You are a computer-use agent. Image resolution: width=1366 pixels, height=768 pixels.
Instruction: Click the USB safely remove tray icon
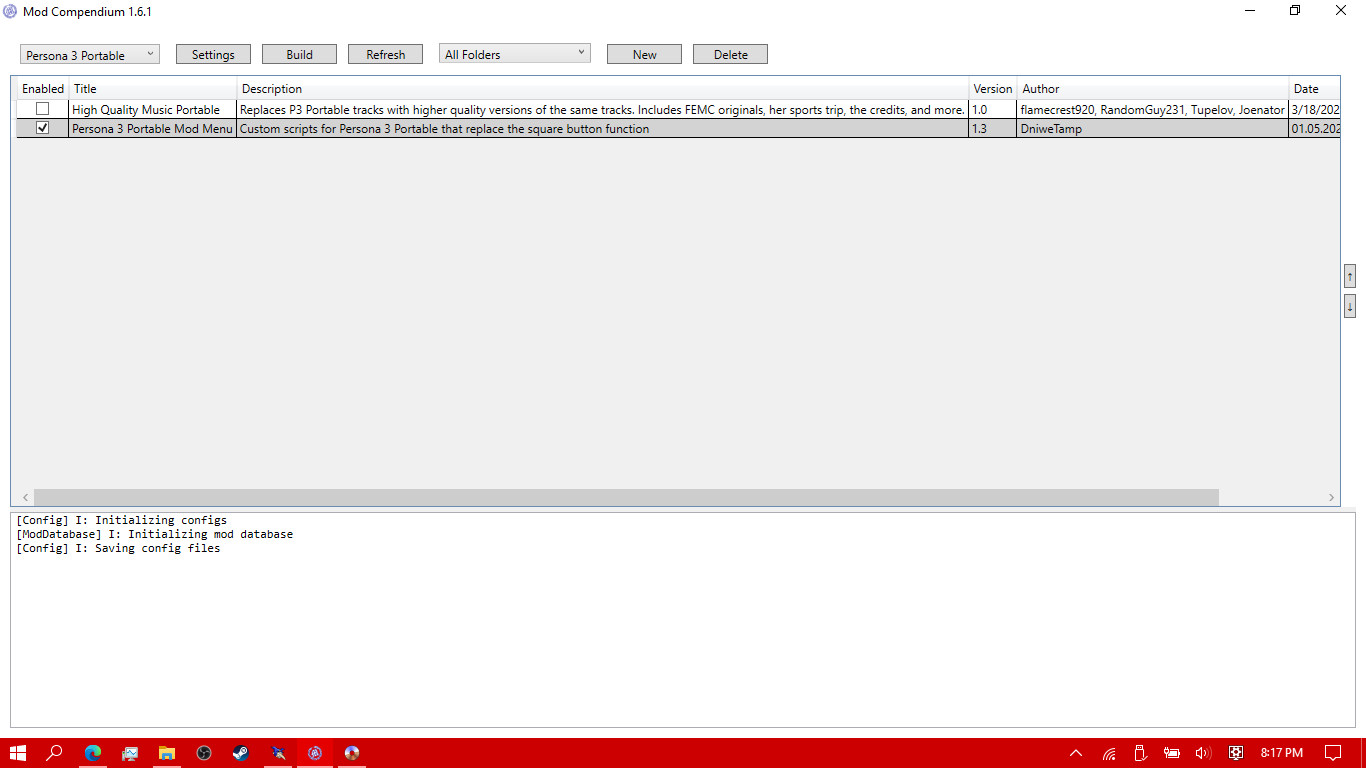tap(1140, 753)
